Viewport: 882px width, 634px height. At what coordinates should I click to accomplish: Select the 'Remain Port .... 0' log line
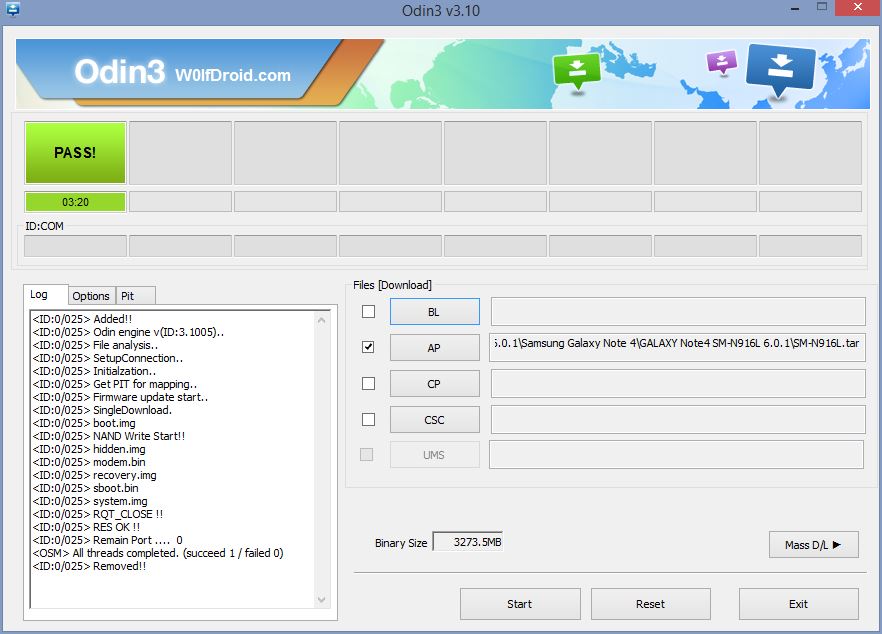pos(107,539)
